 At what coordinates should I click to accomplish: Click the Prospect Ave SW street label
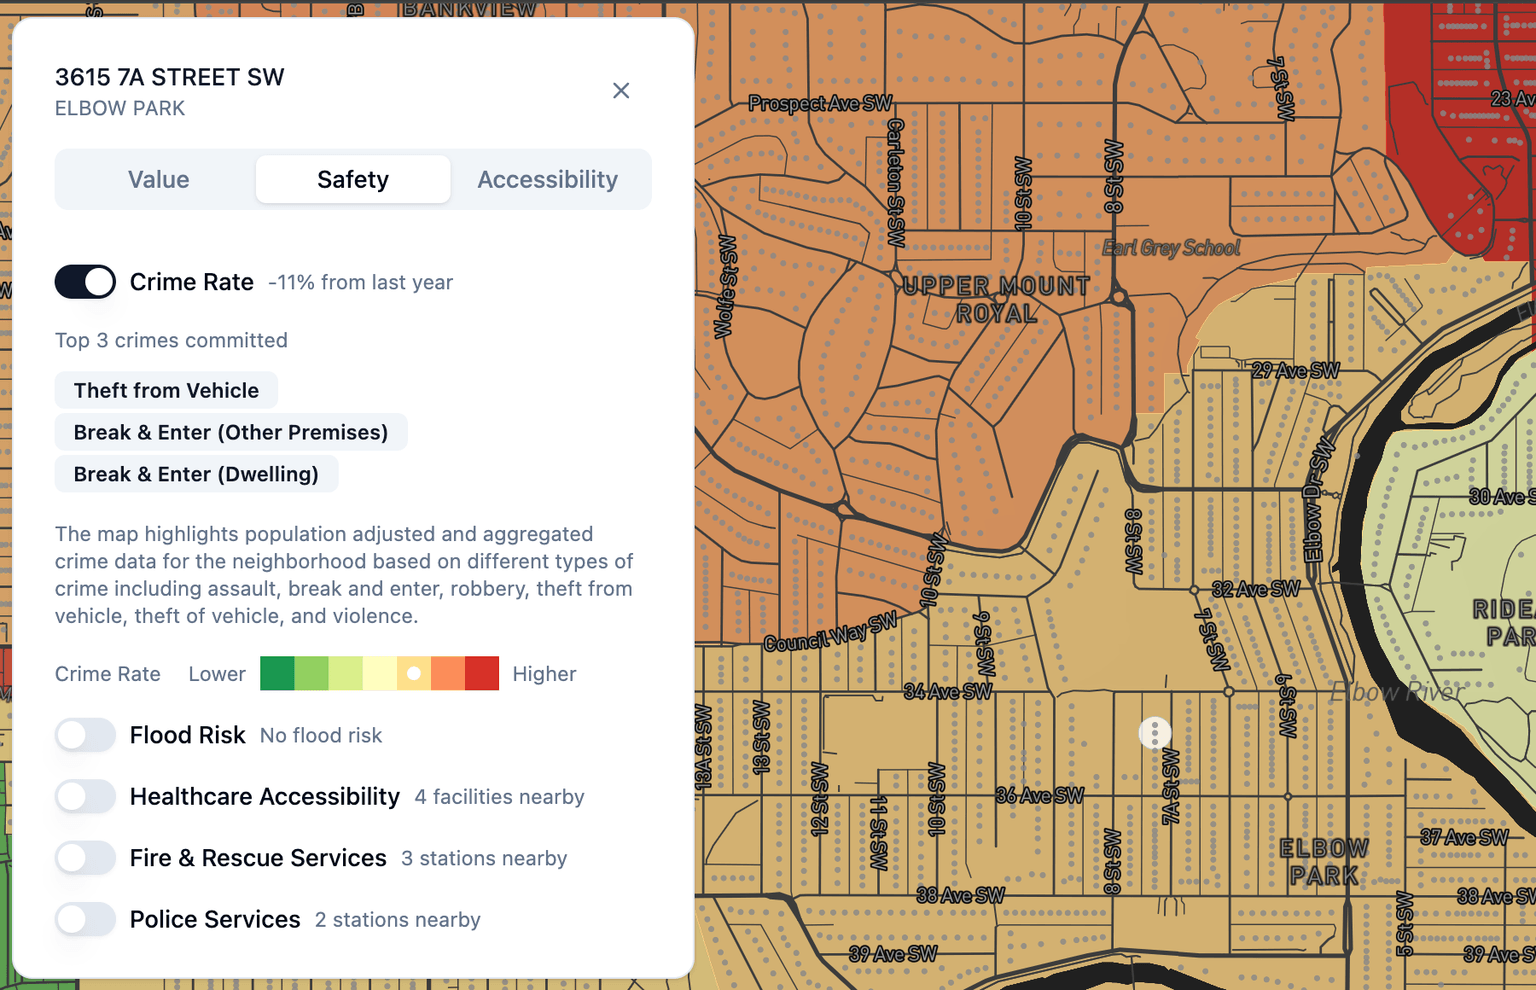tap(820, 103)
